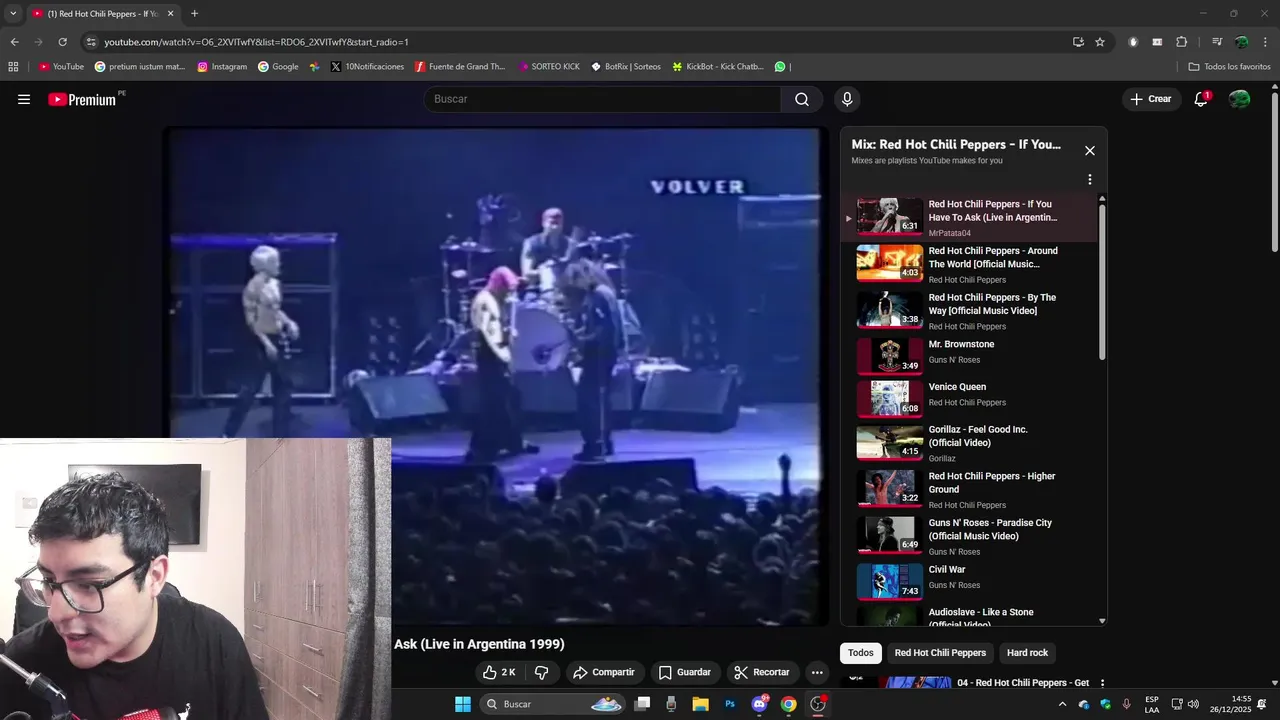Screen dimensions: 1280x720
Task: Open Photoshop from the taskbar
Action: 730,704
